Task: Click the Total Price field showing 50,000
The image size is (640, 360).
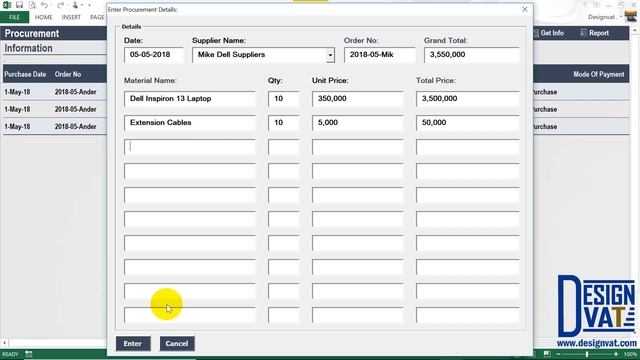Action: 468,123
